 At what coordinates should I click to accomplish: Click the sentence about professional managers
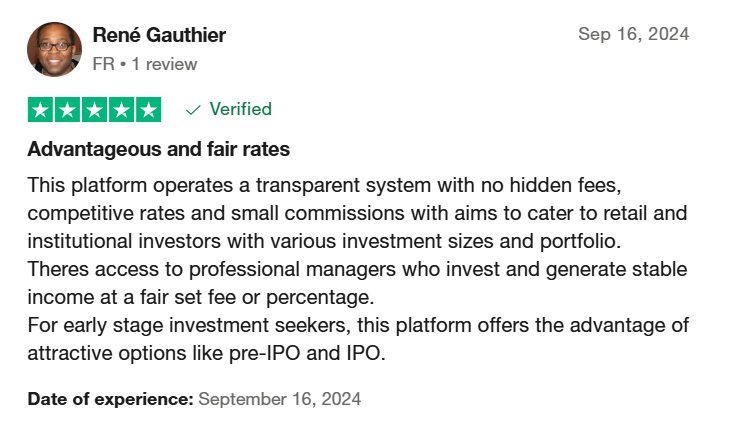click(357, 283)
